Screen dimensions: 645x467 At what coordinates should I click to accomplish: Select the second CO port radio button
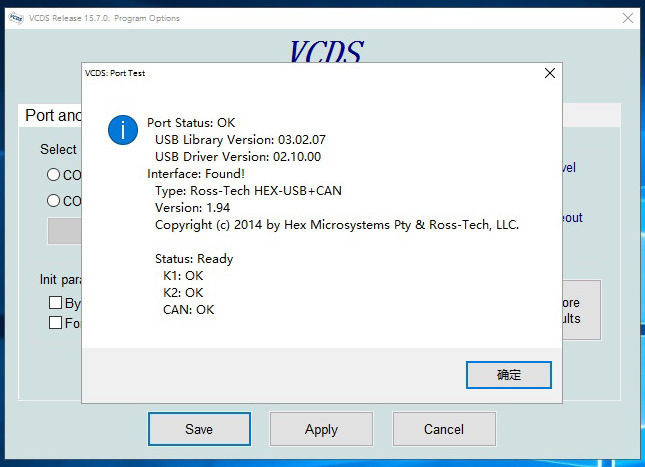click(53, 201)
